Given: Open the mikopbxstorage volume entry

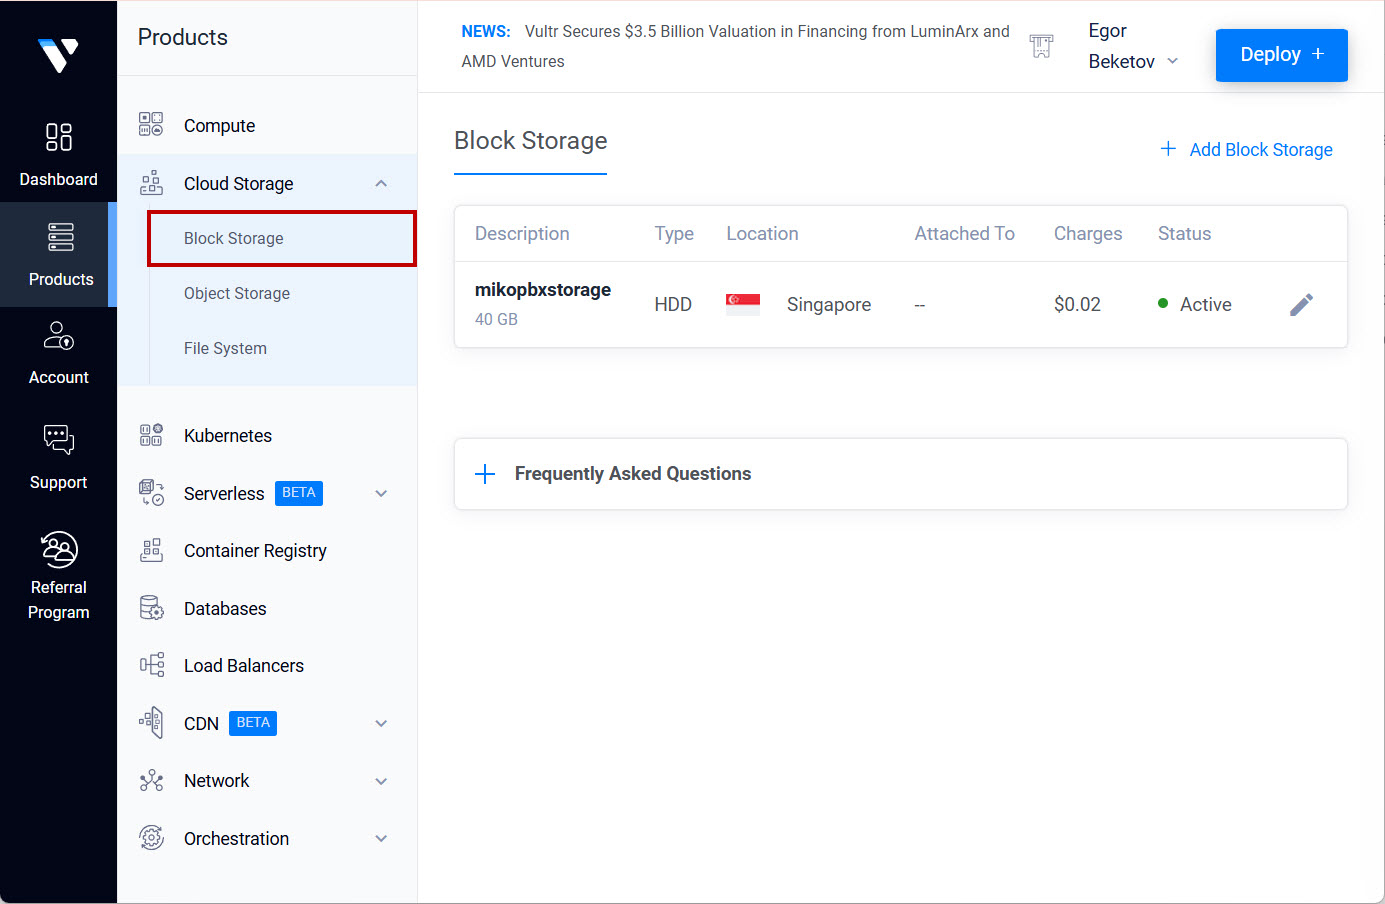Looking at the screenshot, I should (x=543, y=290).
